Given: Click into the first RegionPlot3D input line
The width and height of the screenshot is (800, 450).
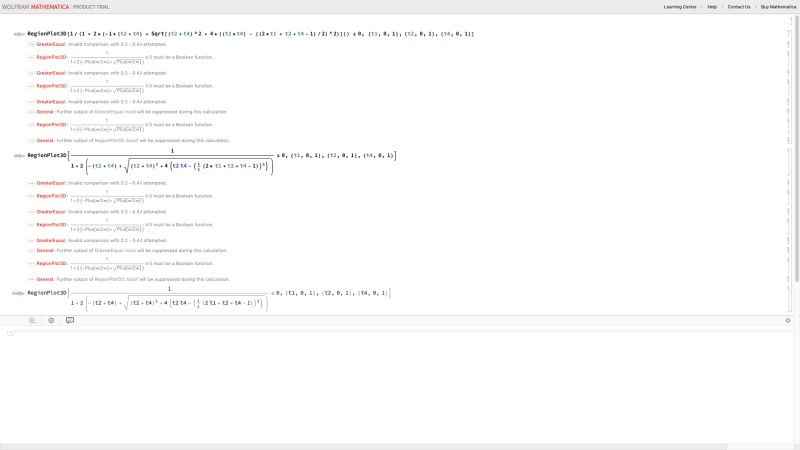Looking at the screenshot, I should [251, 34].
